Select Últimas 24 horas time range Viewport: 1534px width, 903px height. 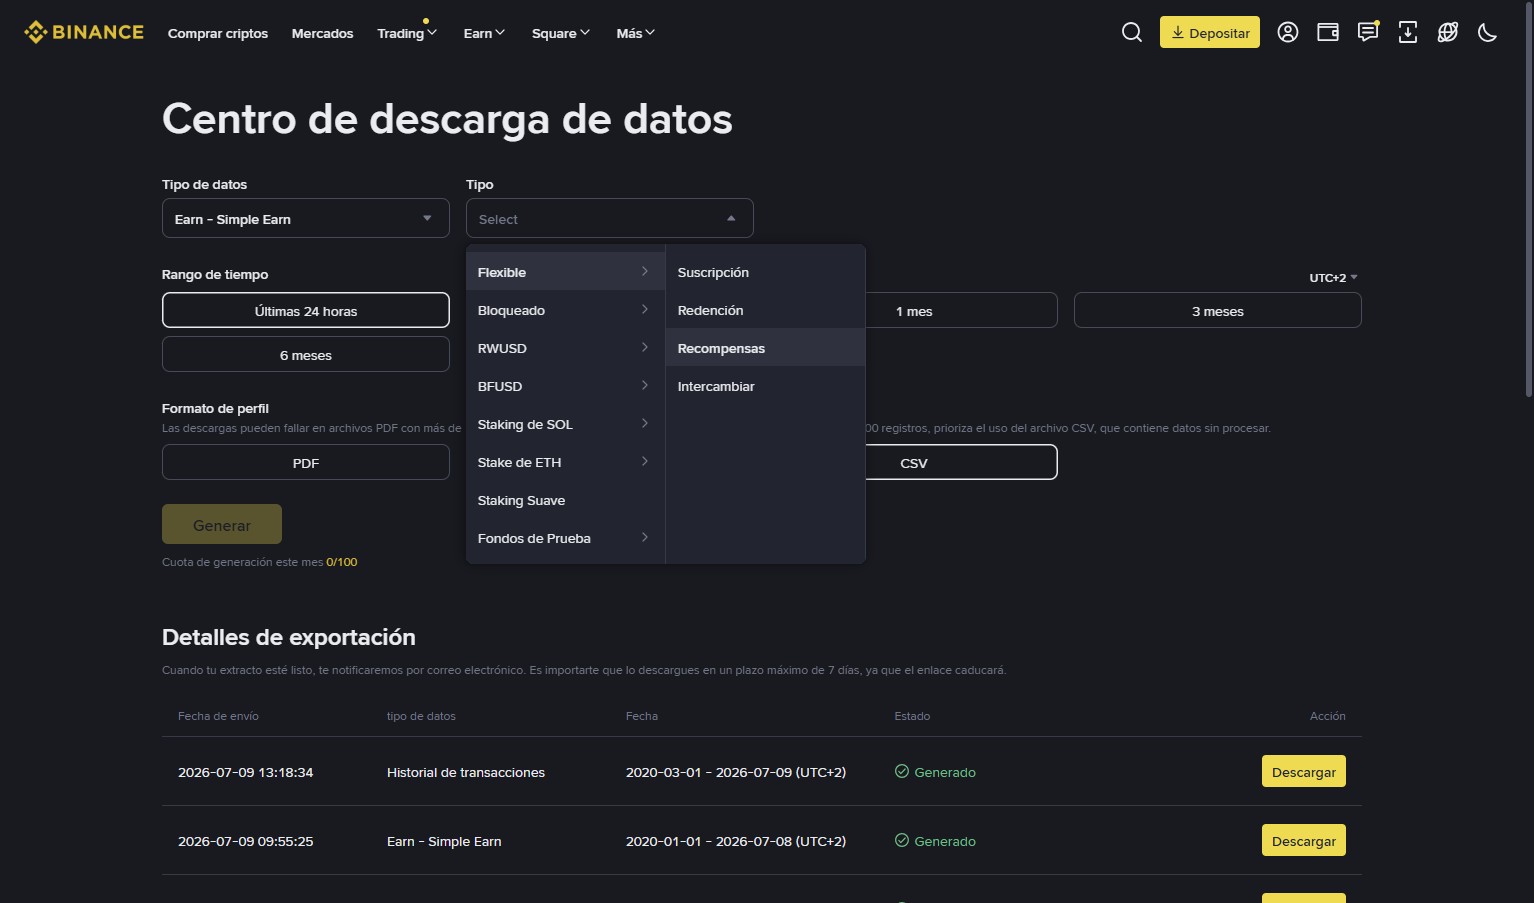tap(306, 310)
